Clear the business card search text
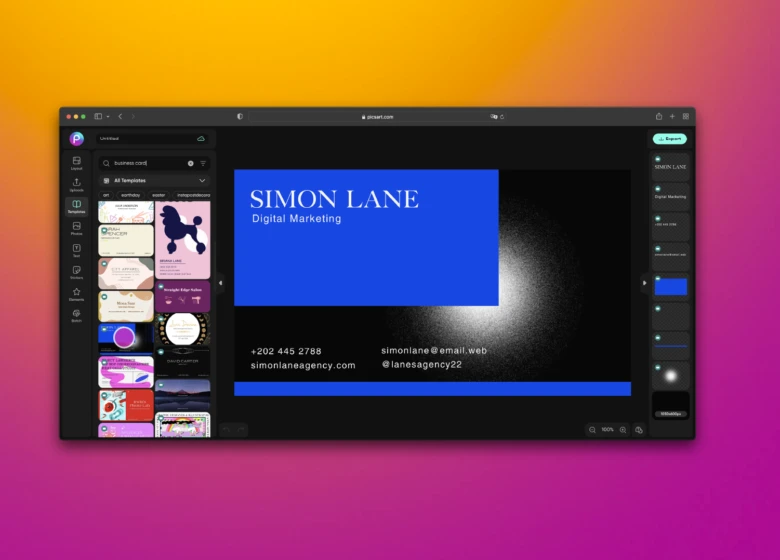Image resolution: width=780 pixels, height=560 pixels. 190,163
